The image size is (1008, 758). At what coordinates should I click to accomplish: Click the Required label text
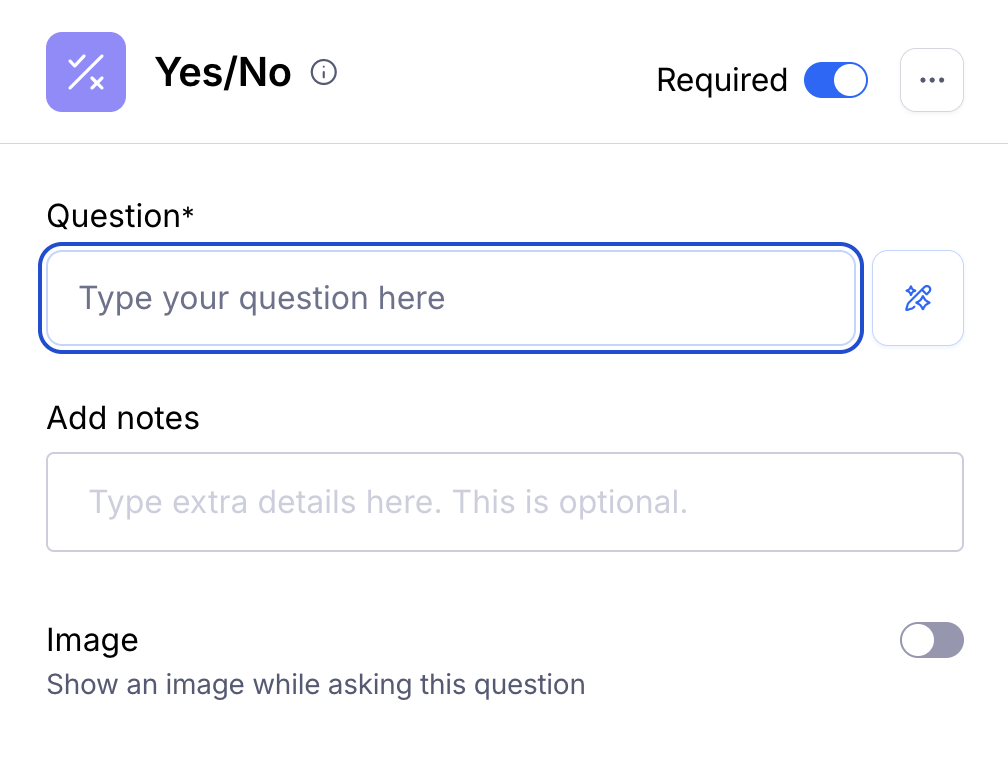click(722, 80)
